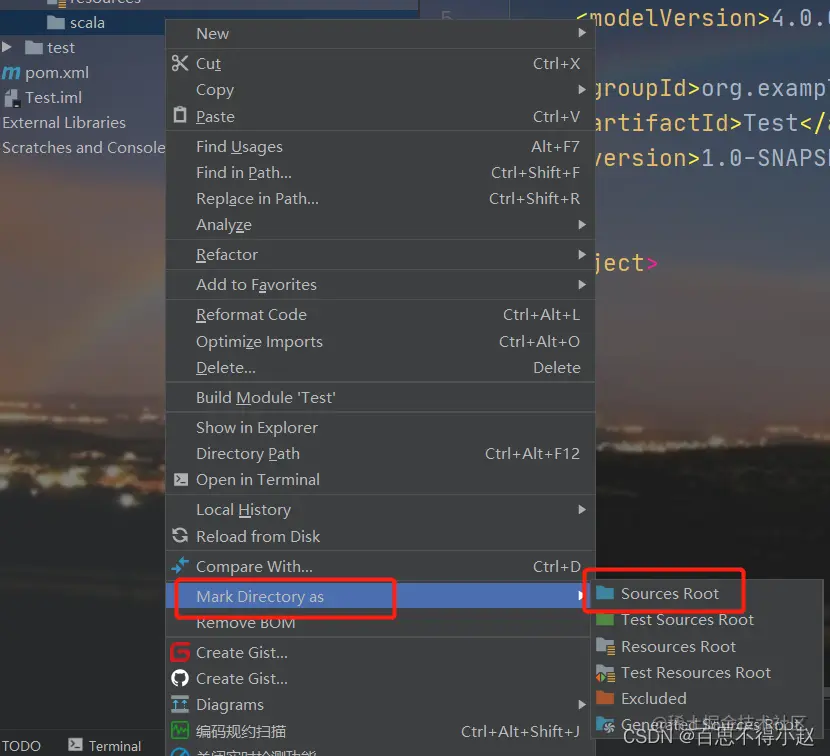Click the green 编码规约扫描 icon

pos(180,731)
